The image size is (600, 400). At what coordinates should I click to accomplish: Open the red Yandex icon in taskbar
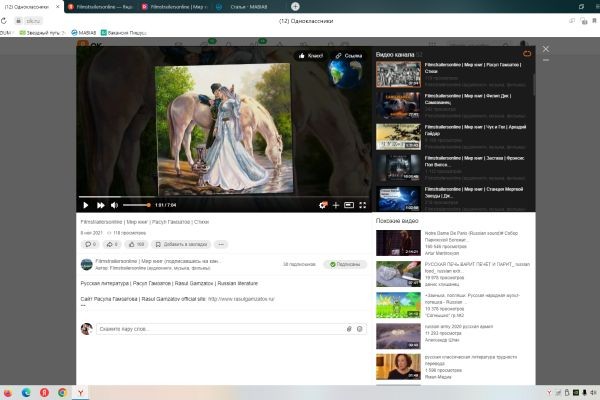[44, 393]
